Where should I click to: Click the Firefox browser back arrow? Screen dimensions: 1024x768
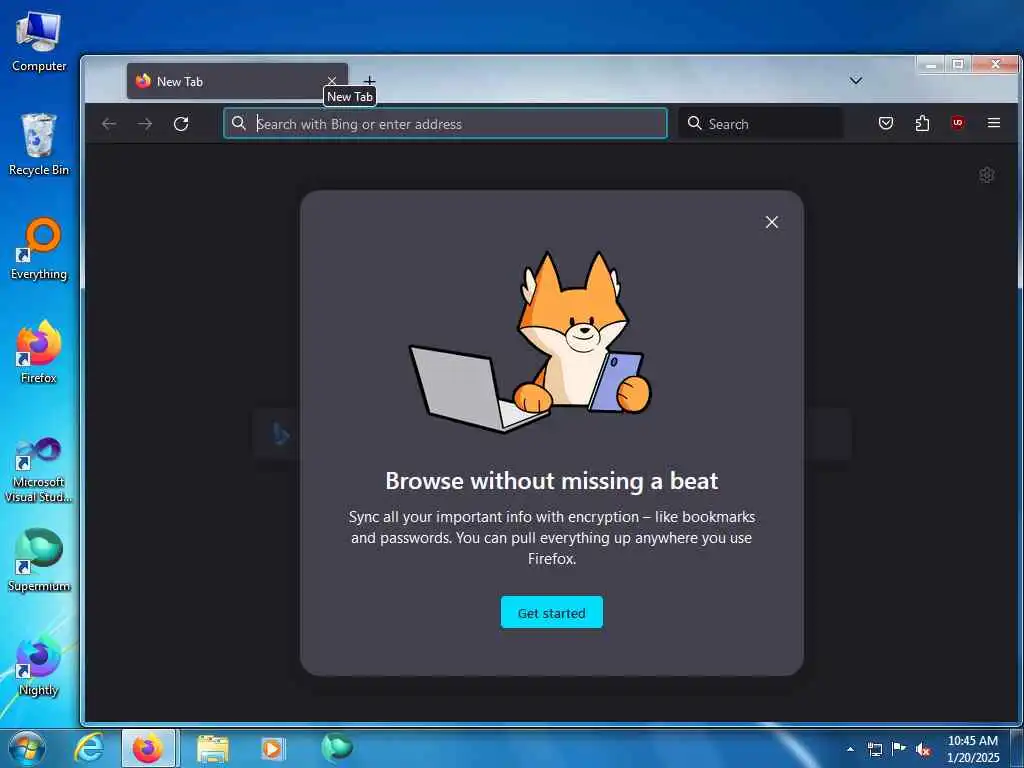109,123
